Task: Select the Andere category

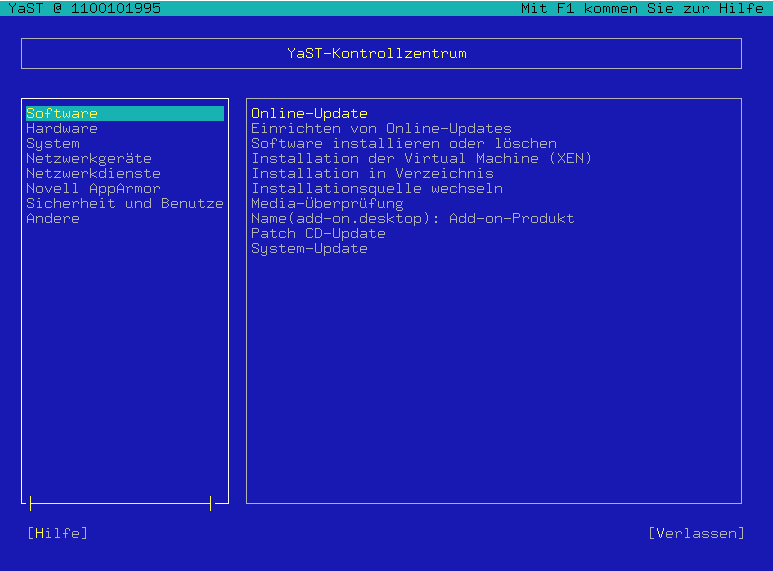Action: click(x=53, y=218)
